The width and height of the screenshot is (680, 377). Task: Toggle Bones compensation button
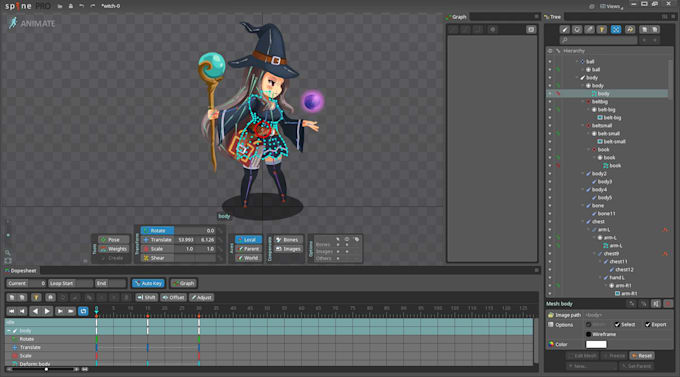288,239
